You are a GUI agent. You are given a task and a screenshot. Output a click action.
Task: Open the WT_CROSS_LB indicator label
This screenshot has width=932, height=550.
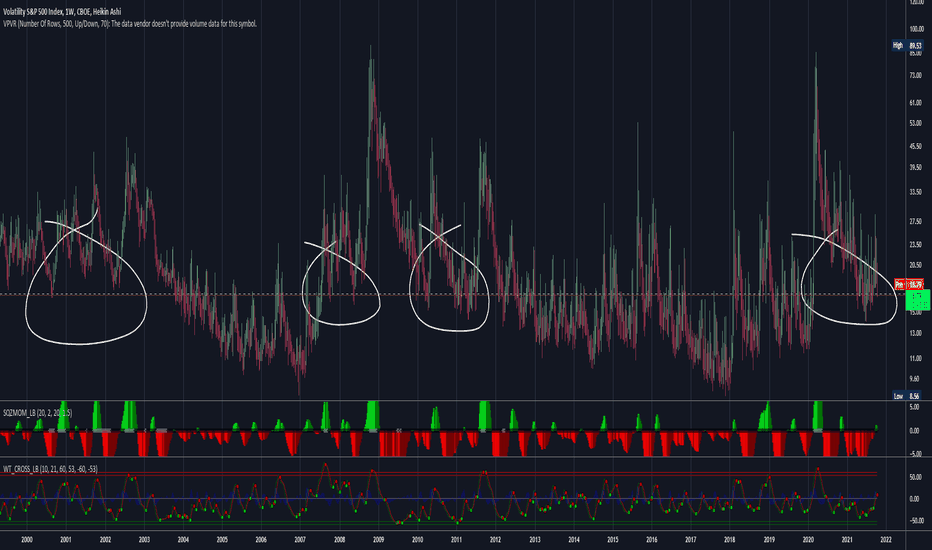tap(51, 469)
